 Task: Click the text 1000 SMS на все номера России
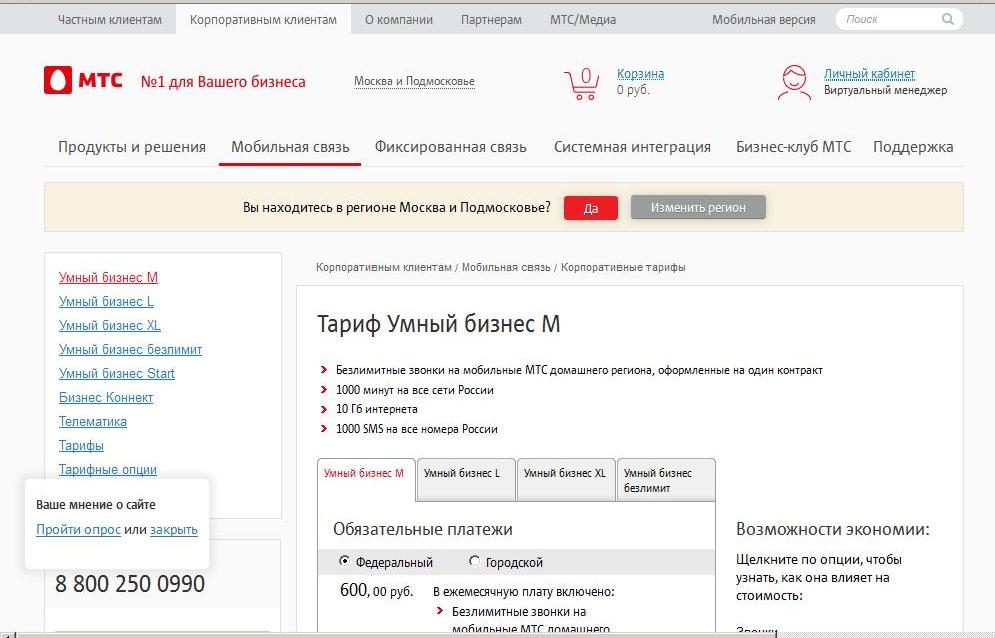(416, 429)
